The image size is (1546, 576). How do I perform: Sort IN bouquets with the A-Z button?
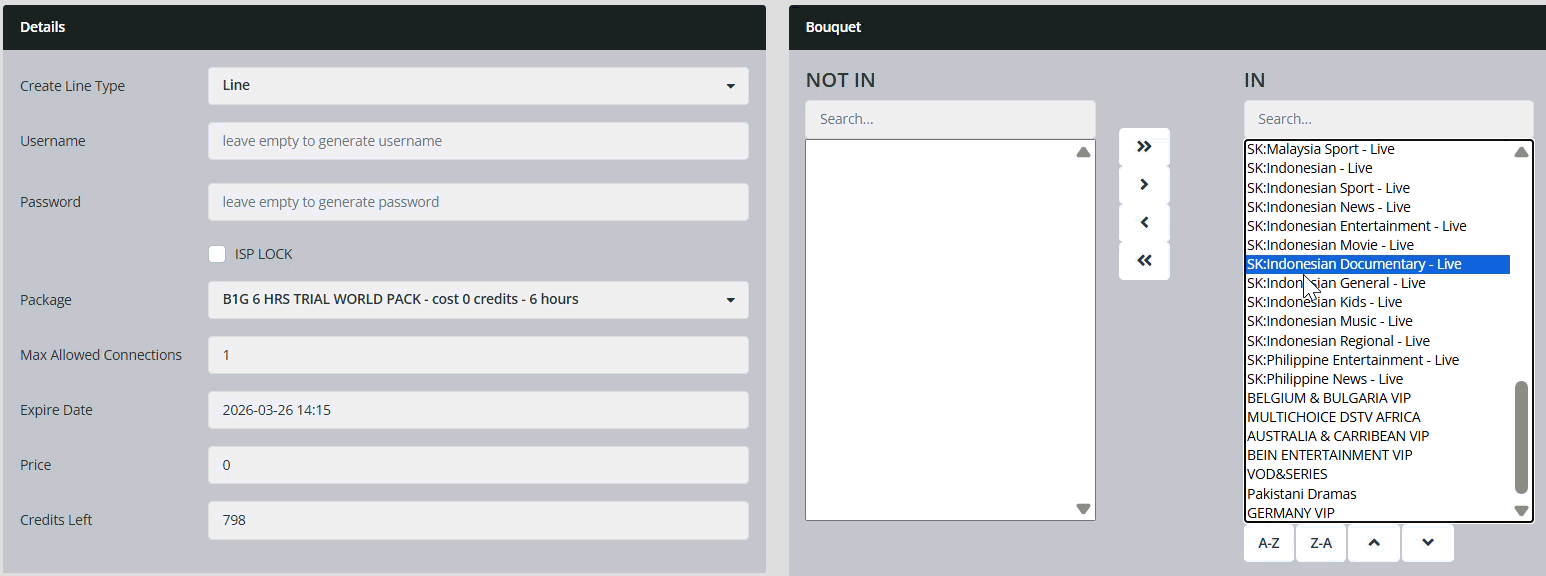tap(1268, 542)
